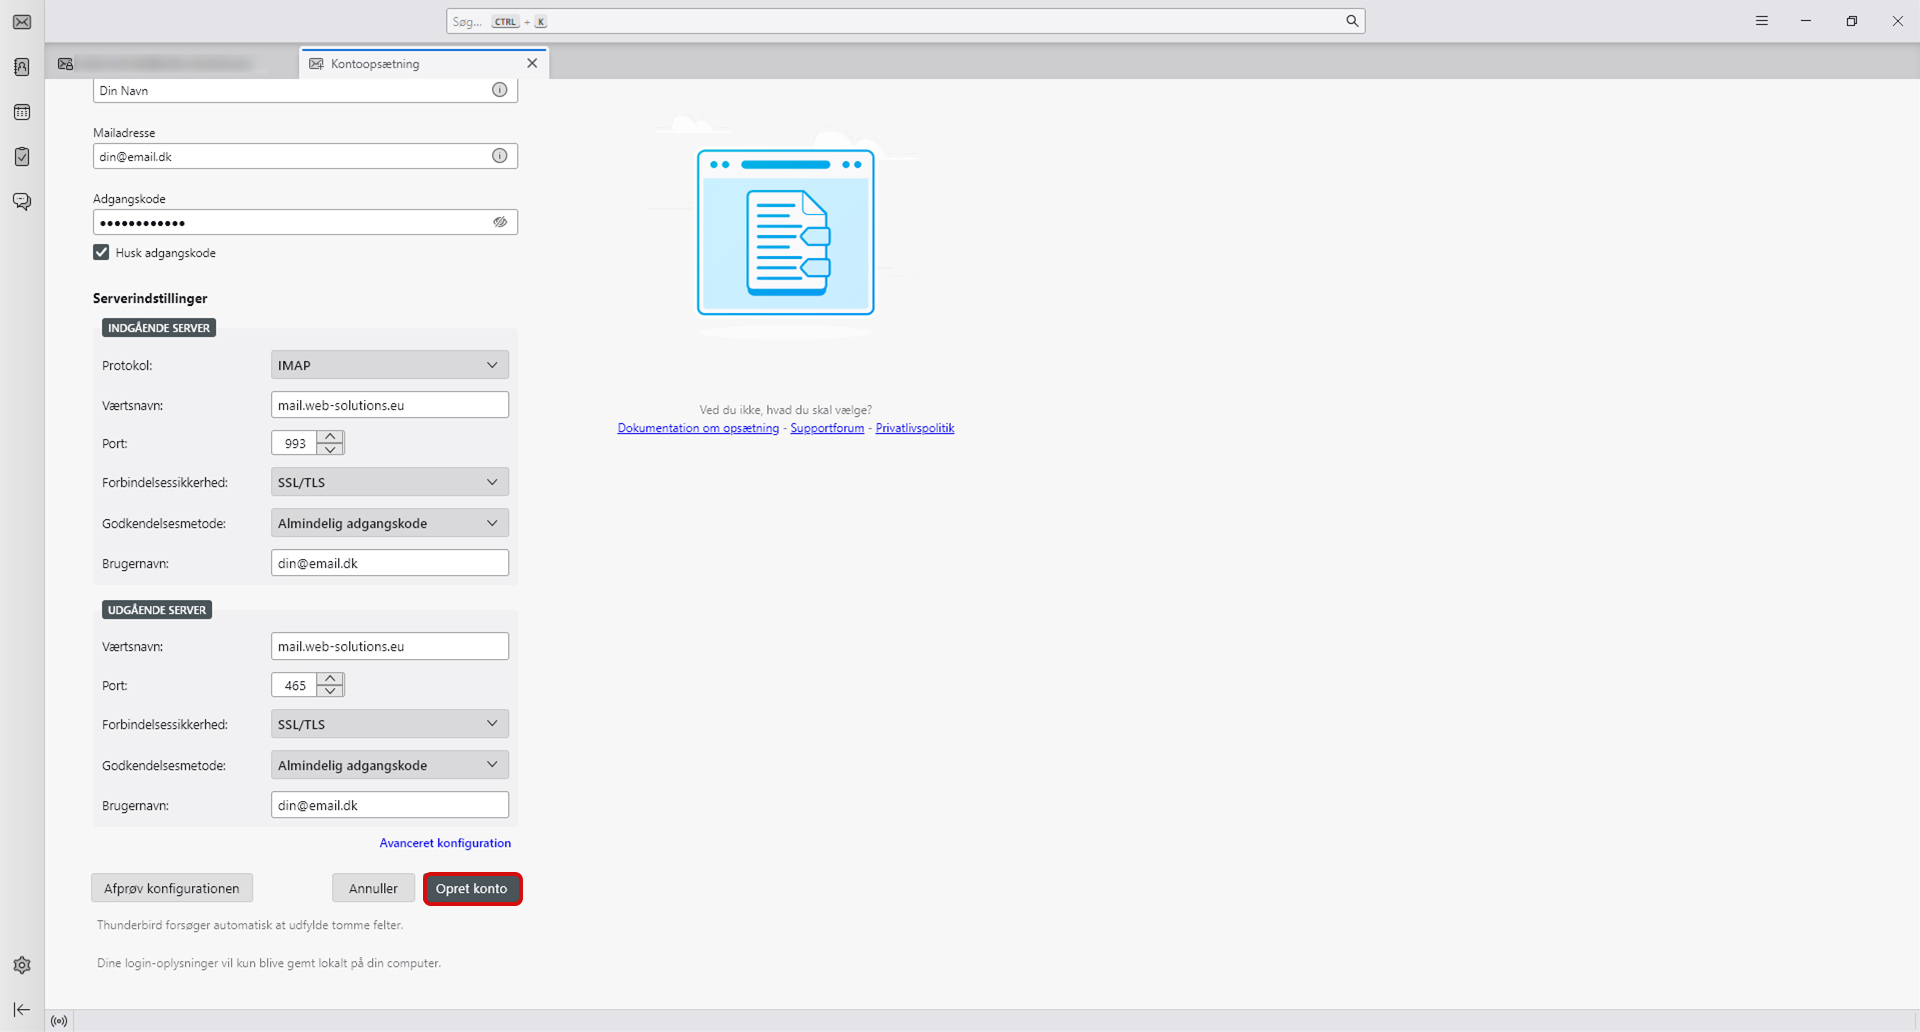
Task: Open the Thunderbird application menu
Action: [x=1762, y=21]
